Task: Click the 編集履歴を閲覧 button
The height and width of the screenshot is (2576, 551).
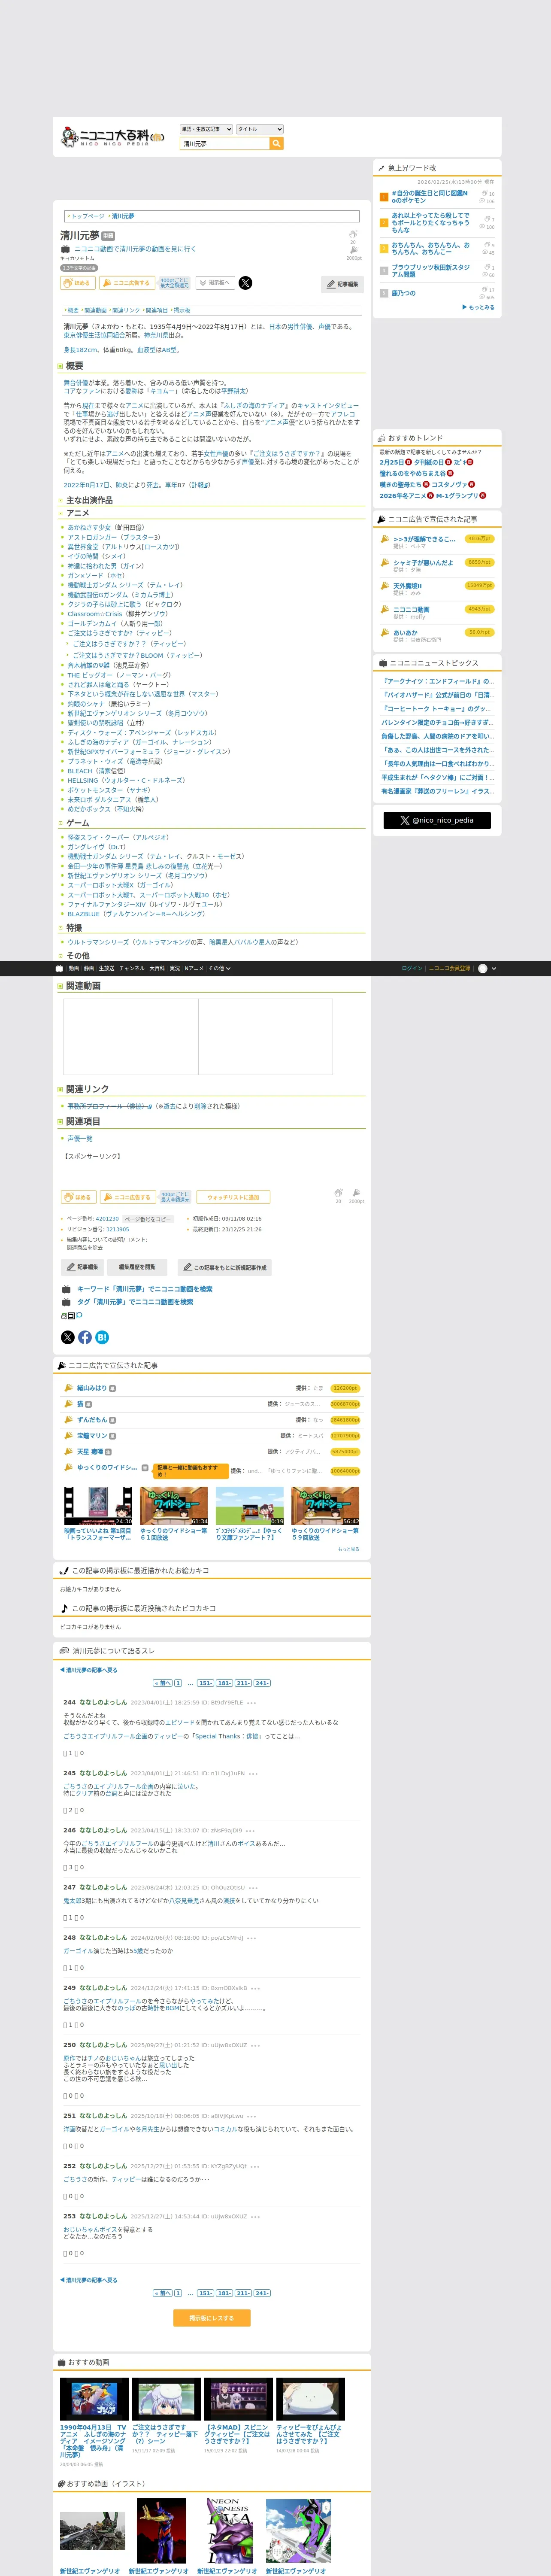Action: pyautogui.click(x=137, y=1267)
